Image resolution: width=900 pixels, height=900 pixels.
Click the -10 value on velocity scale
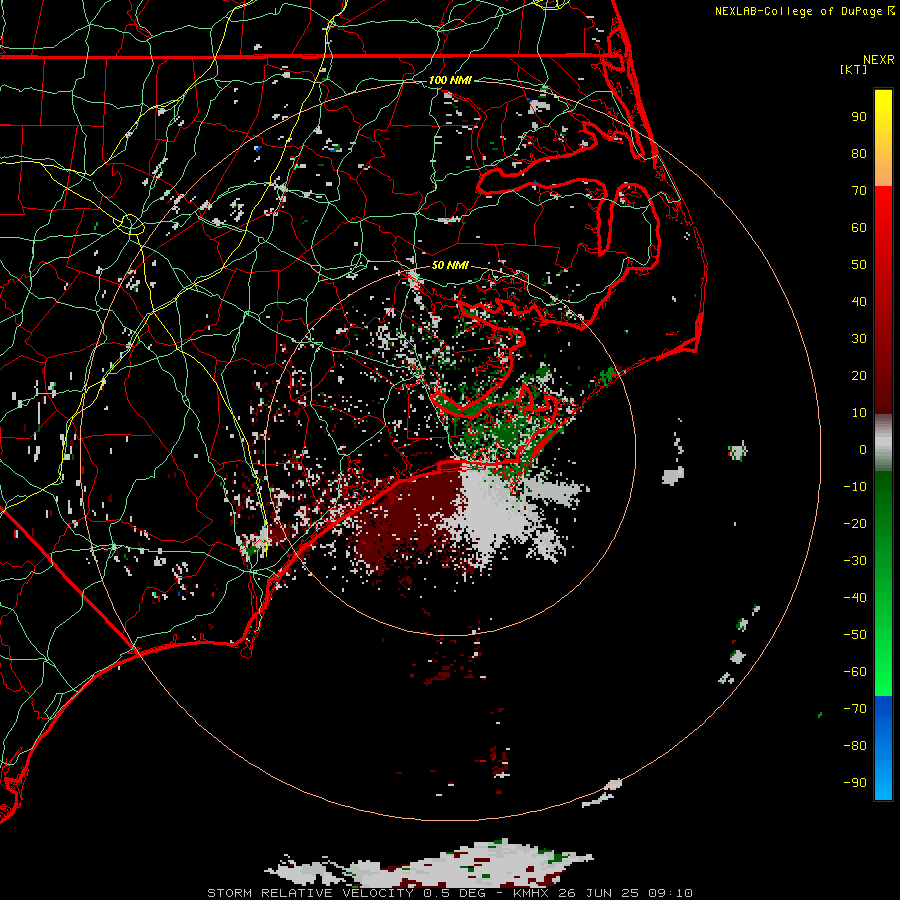point(855,487)
